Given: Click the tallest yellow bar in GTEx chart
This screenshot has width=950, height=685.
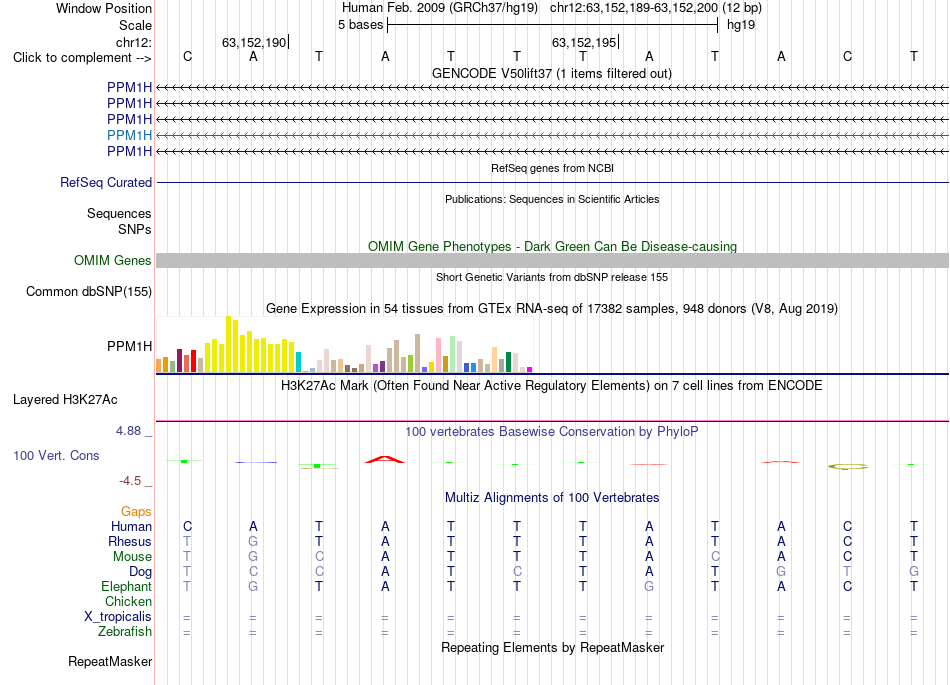Looking at the screenshot, I should [228, 344].
